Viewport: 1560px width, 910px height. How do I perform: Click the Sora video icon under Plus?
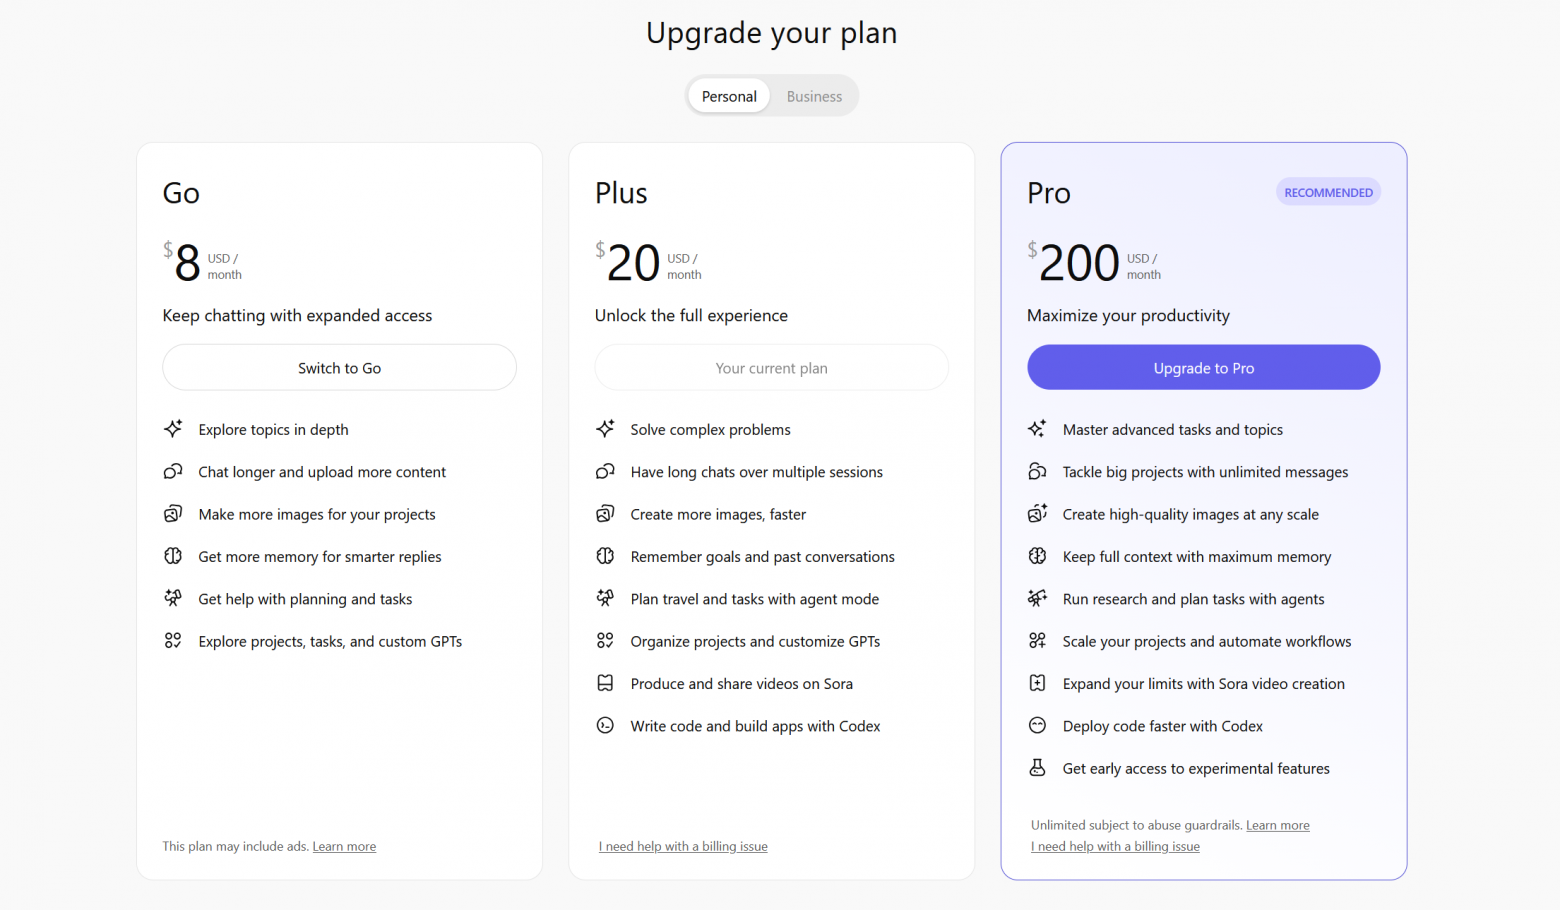[605, 684]
